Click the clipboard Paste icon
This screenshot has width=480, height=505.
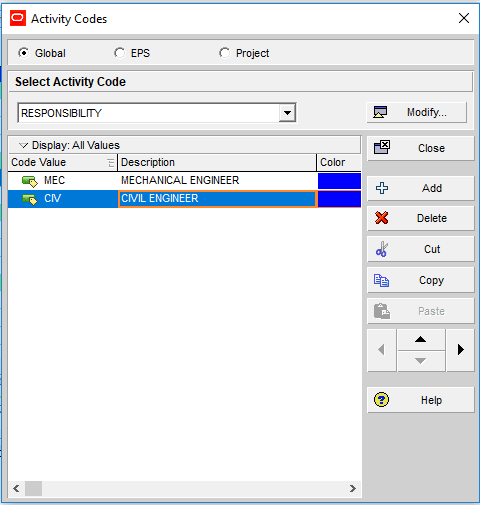click(382, 311)
